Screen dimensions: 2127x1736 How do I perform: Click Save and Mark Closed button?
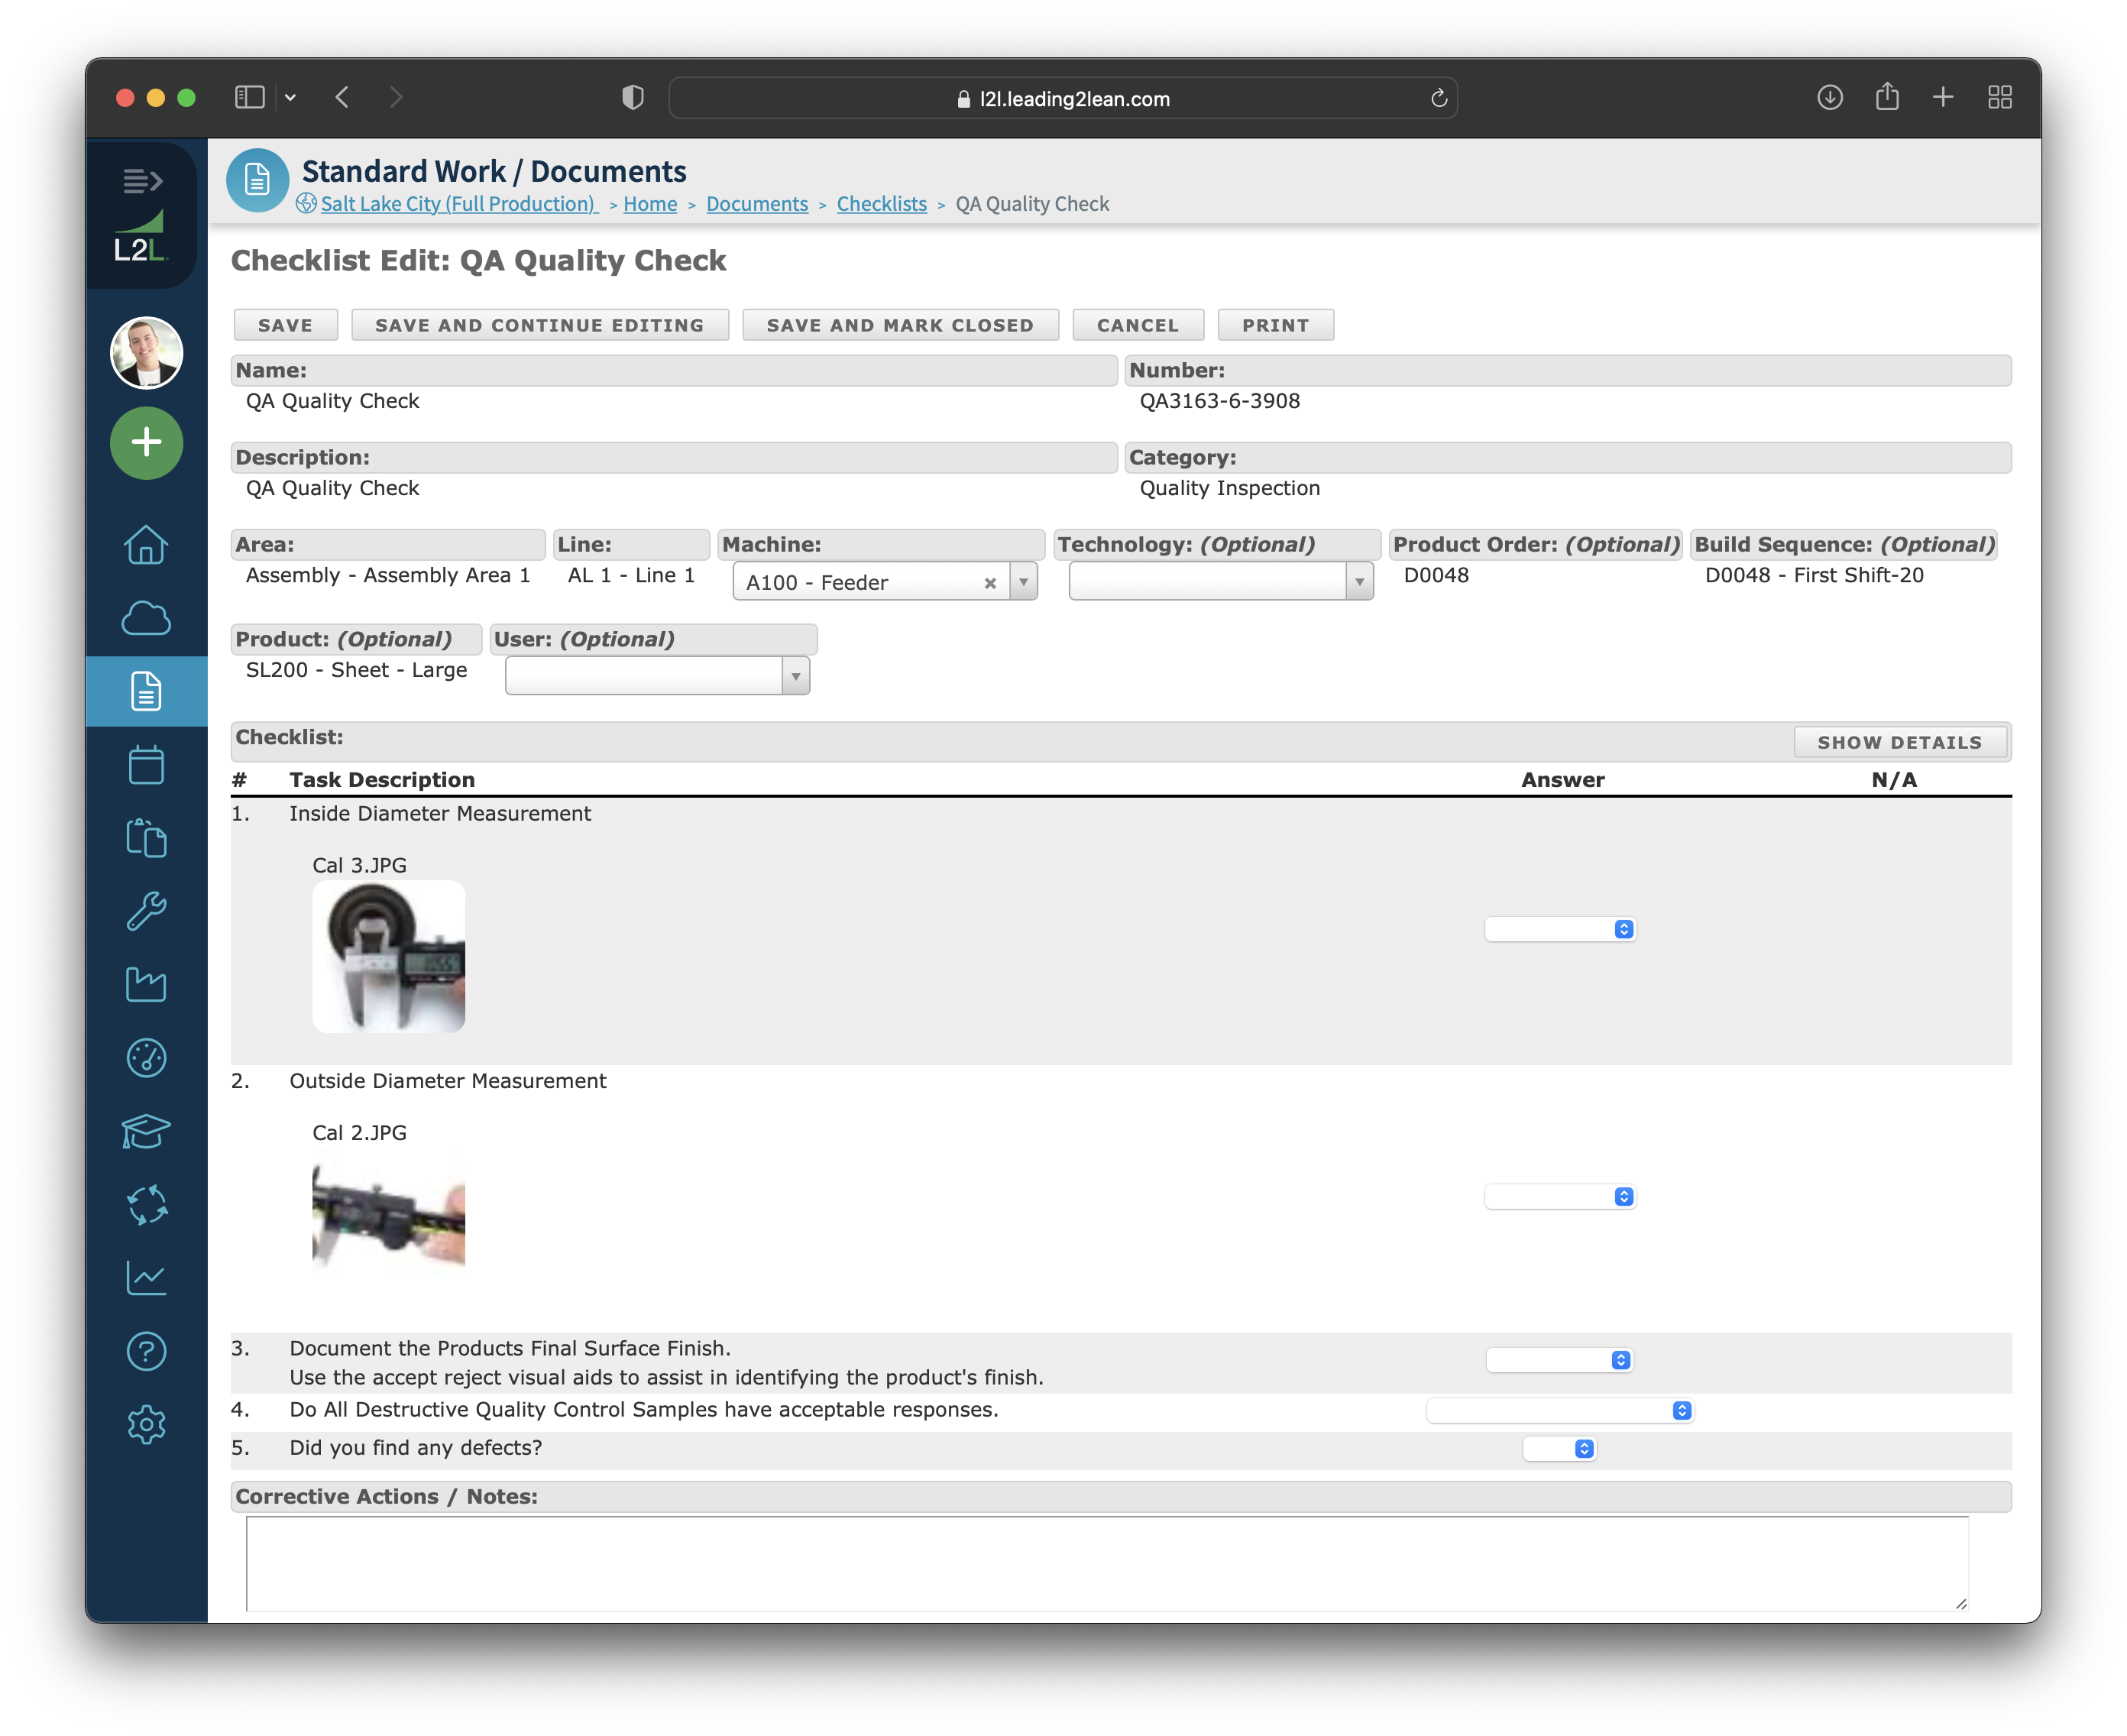coord(900,325)
